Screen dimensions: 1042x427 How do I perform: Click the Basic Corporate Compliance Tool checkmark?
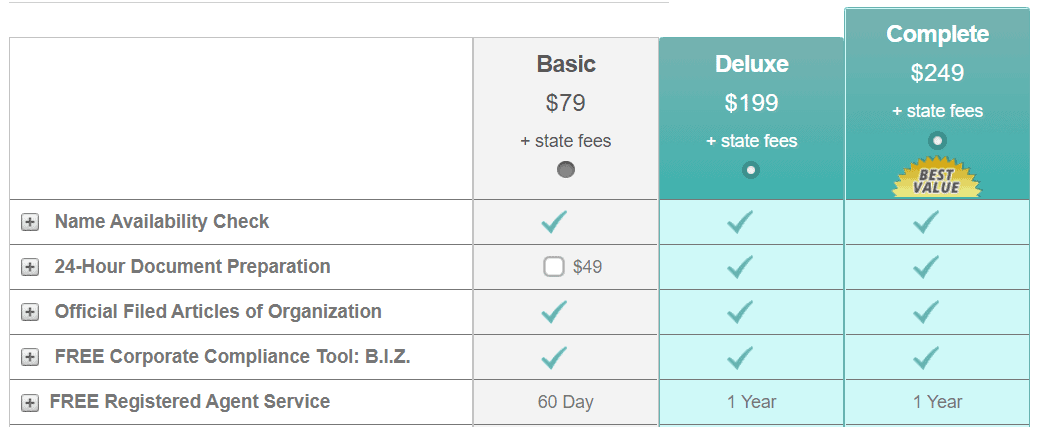point(554,357)
